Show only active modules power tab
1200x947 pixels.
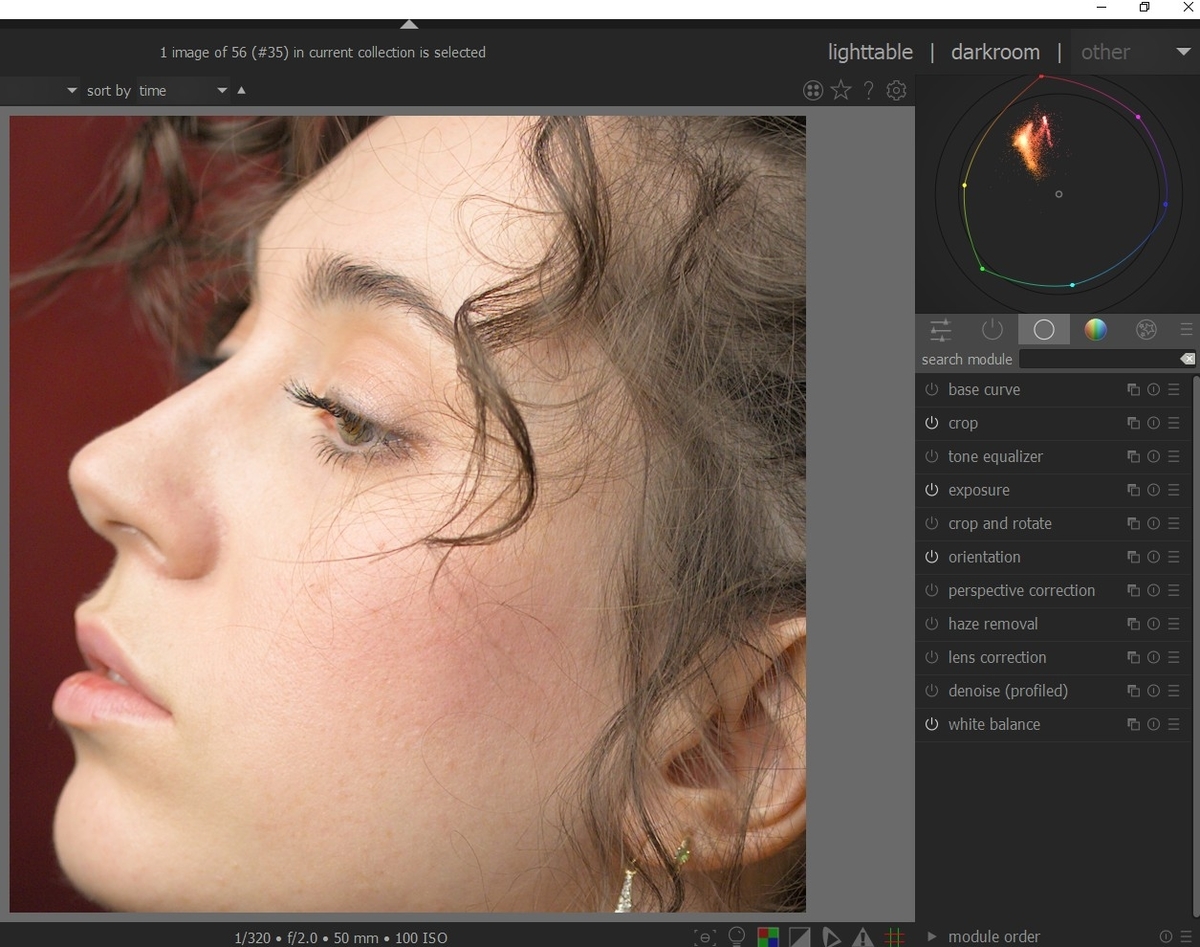[992, 330]
